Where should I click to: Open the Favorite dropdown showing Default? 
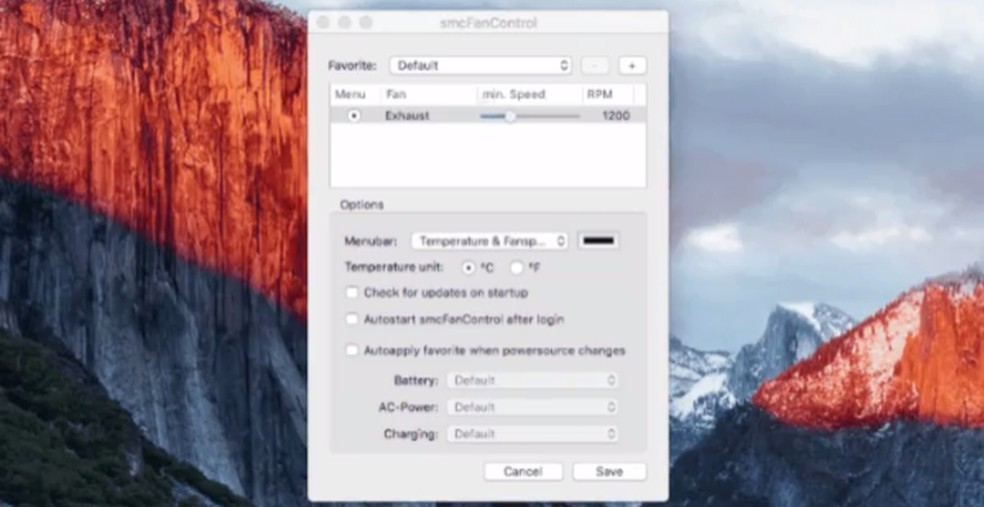click(480, 65)
